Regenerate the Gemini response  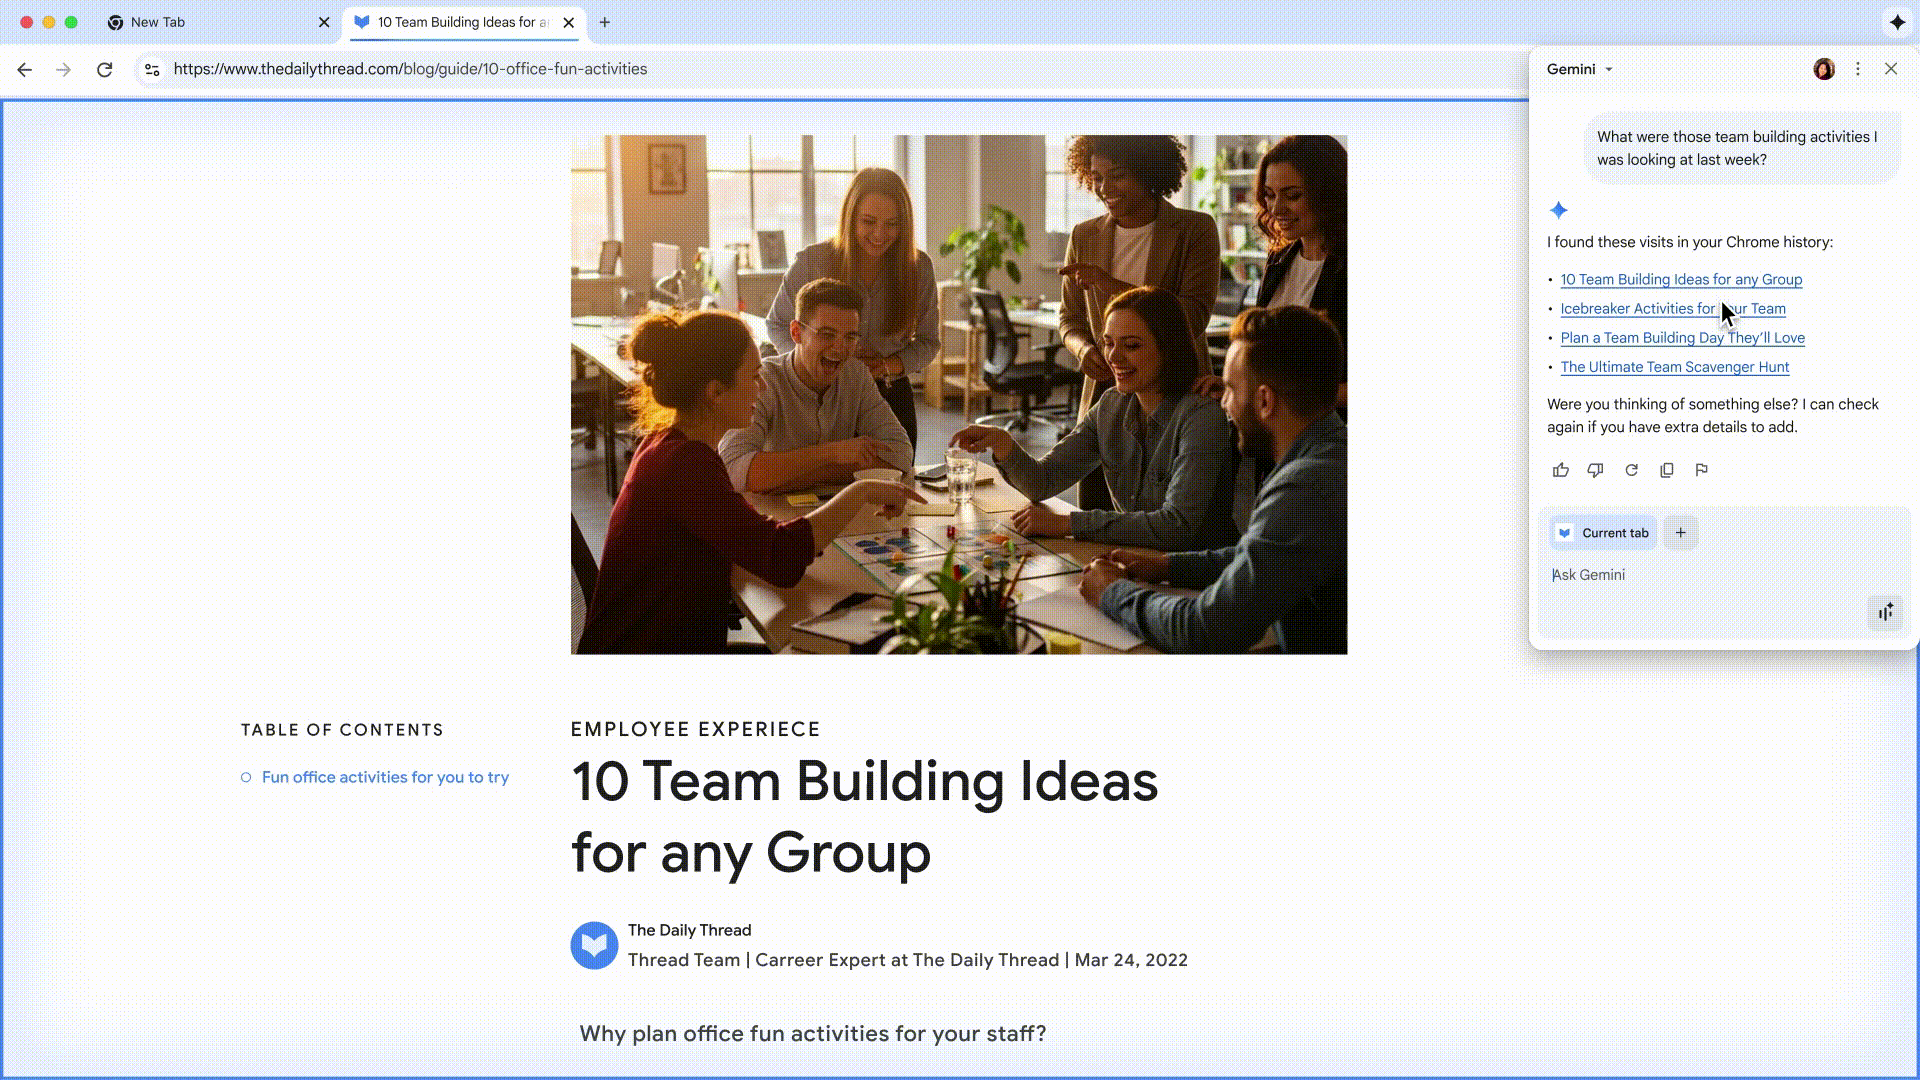tap(1631, 470)
